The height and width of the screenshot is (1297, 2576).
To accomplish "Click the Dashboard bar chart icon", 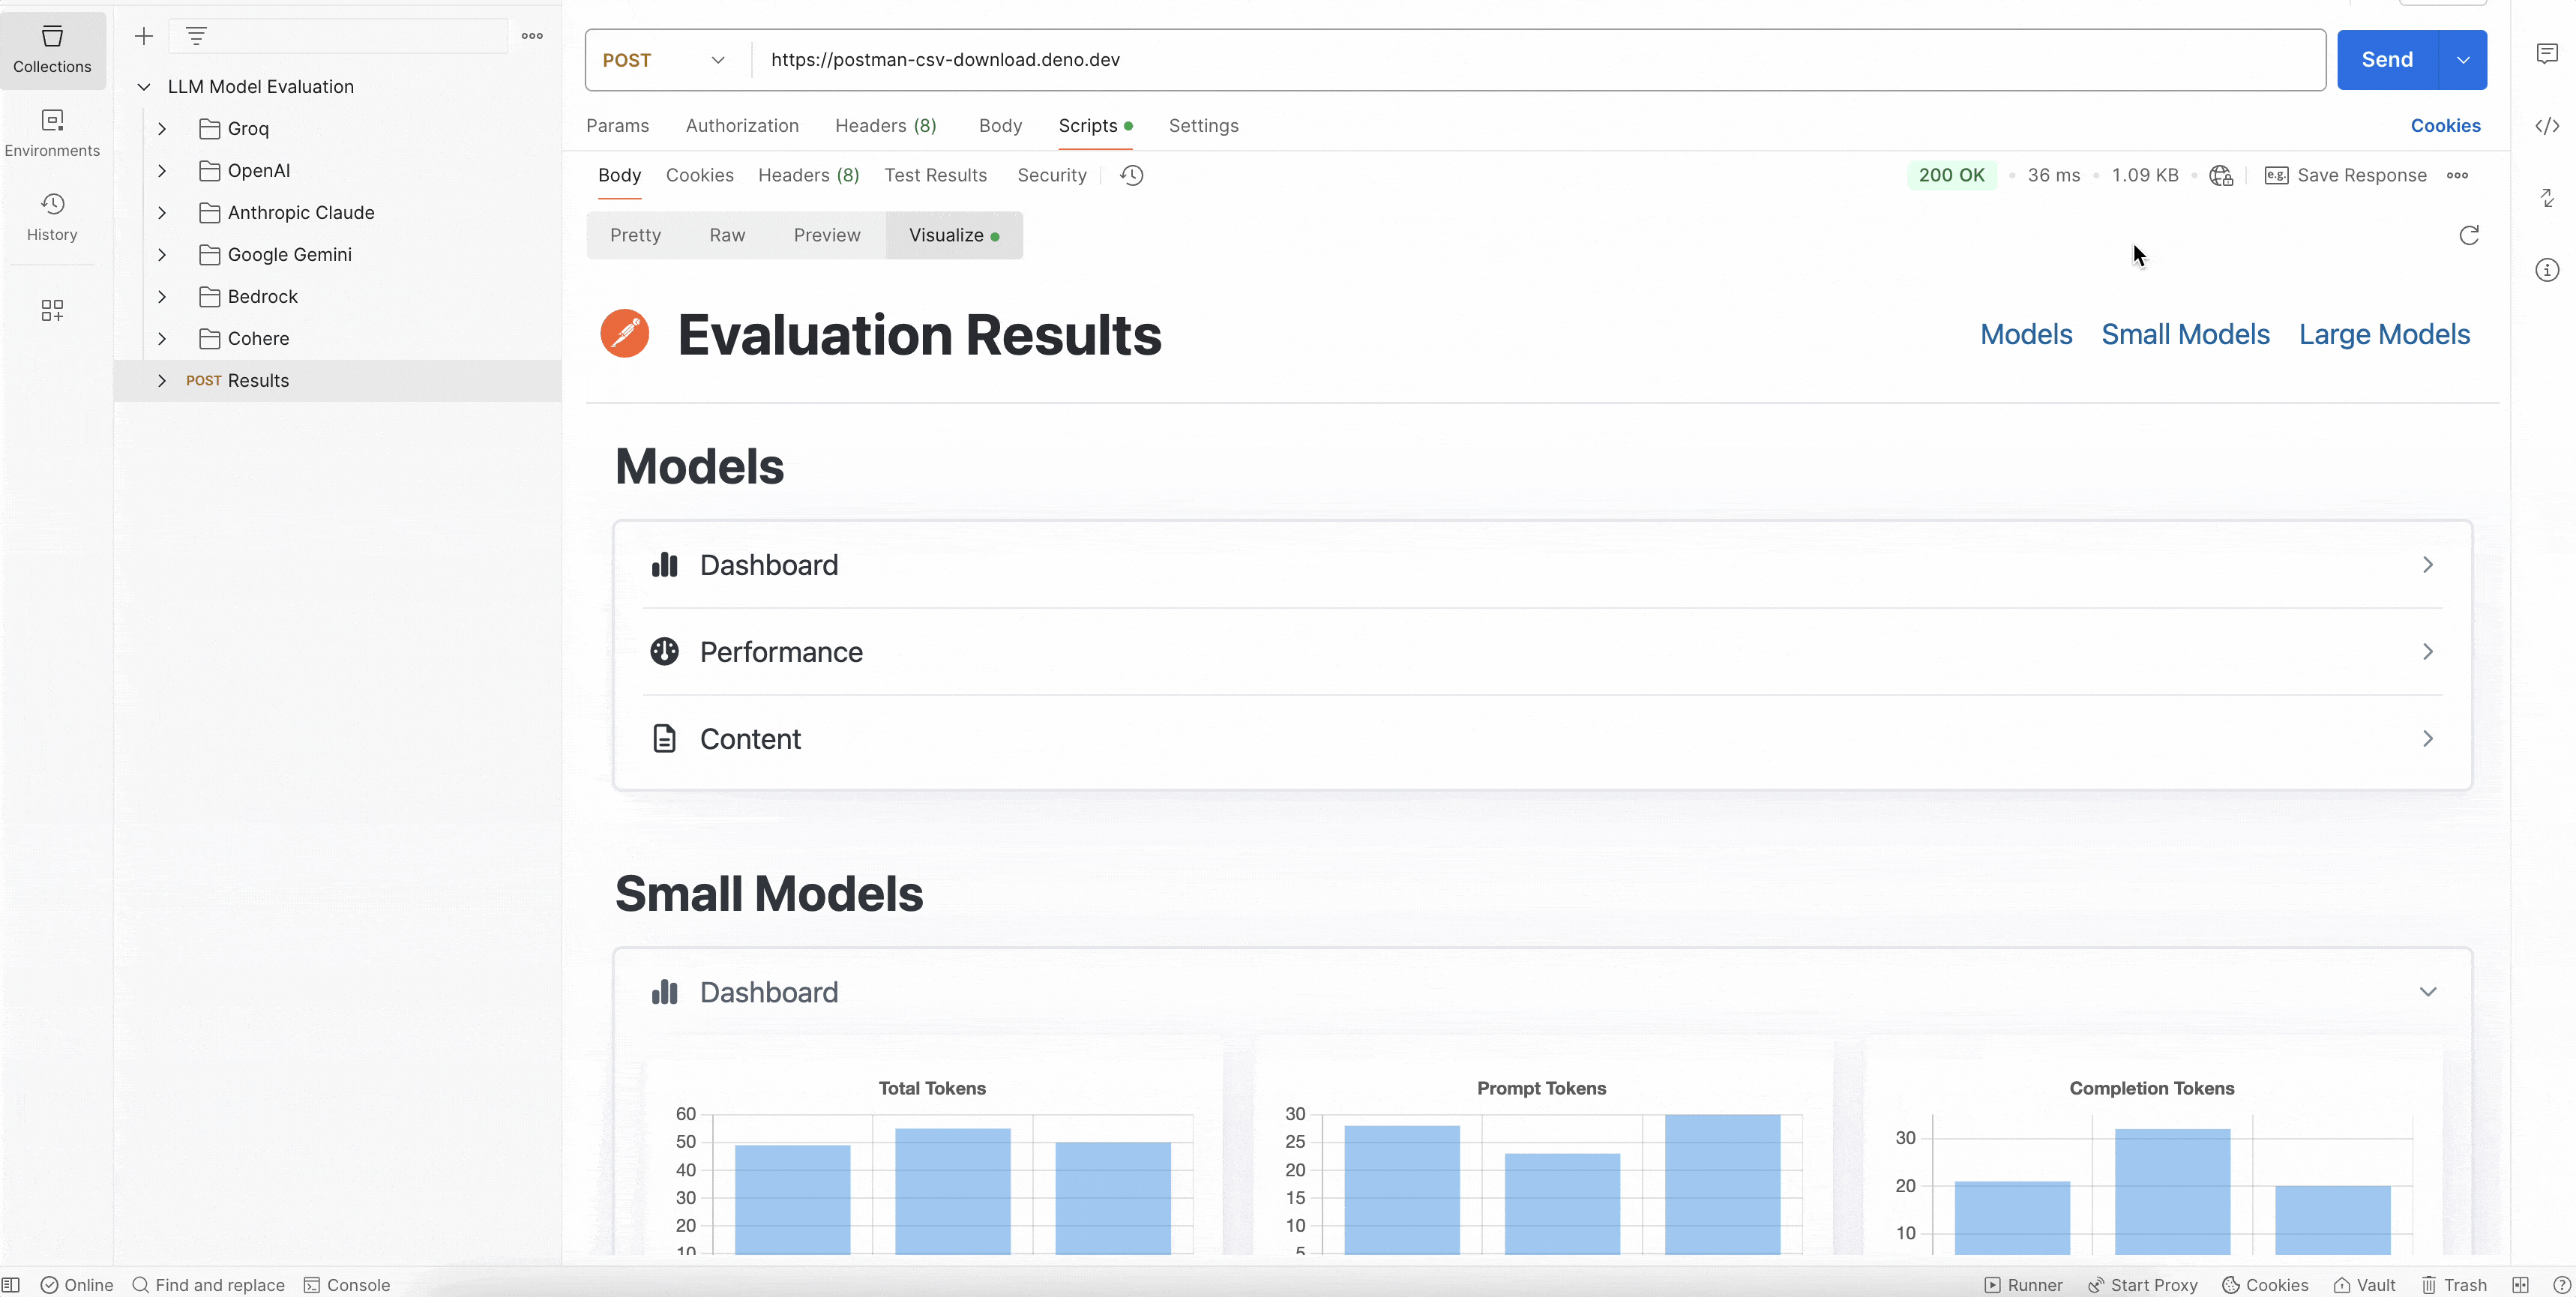I will 665,564.
